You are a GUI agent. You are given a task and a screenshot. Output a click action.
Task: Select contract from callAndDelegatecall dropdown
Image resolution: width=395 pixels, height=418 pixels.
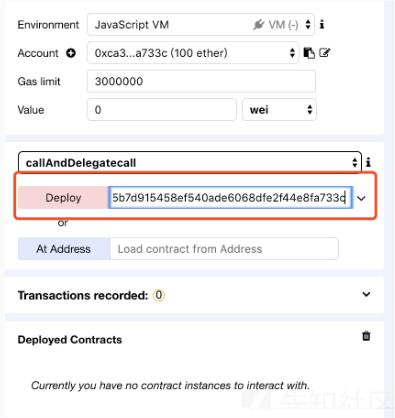click(190, 162)
